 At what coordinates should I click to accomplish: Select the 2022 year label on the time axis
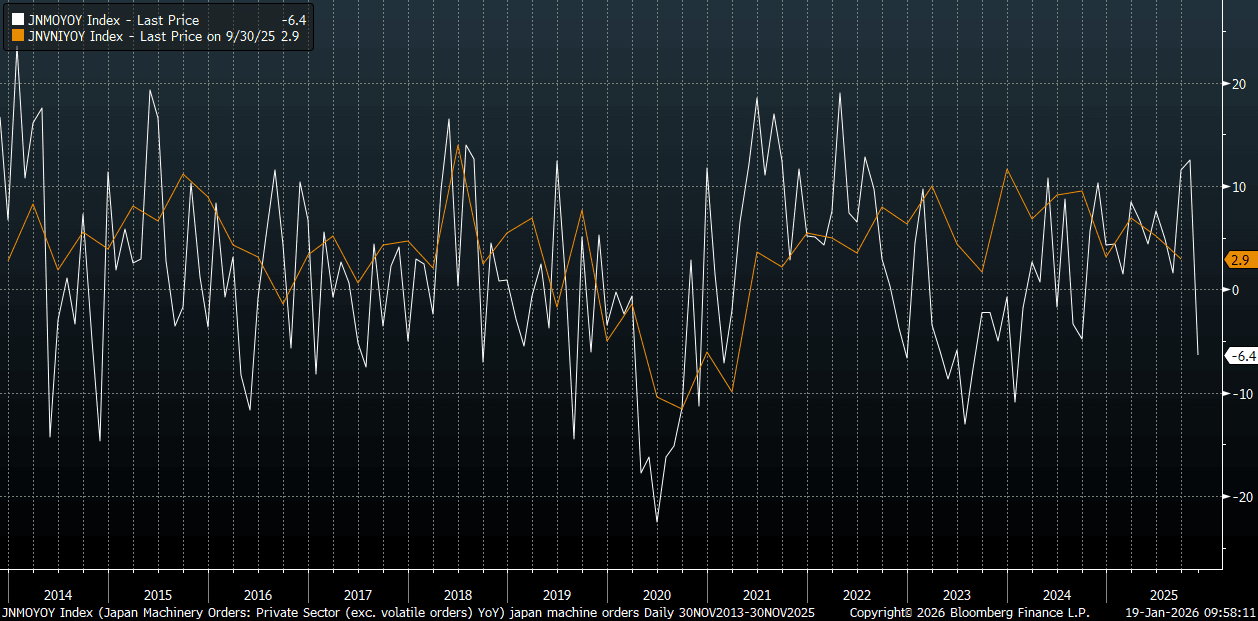857,593
